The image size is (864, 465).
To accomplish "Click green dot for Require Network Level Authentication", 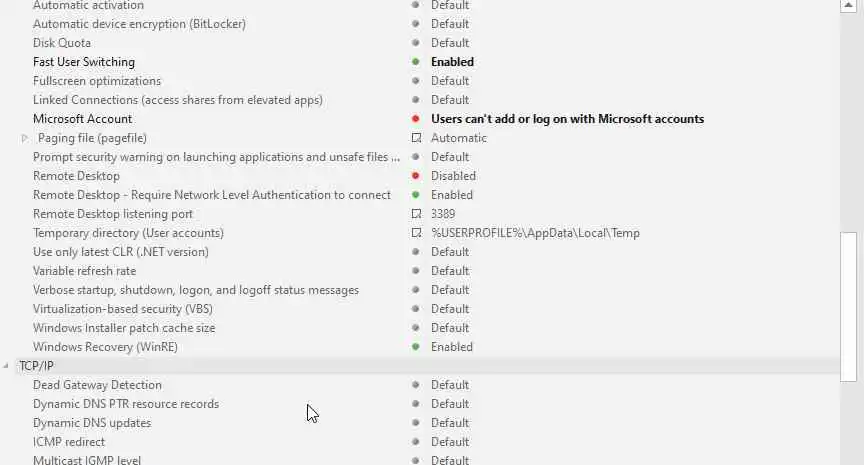I will coord(416,195).
